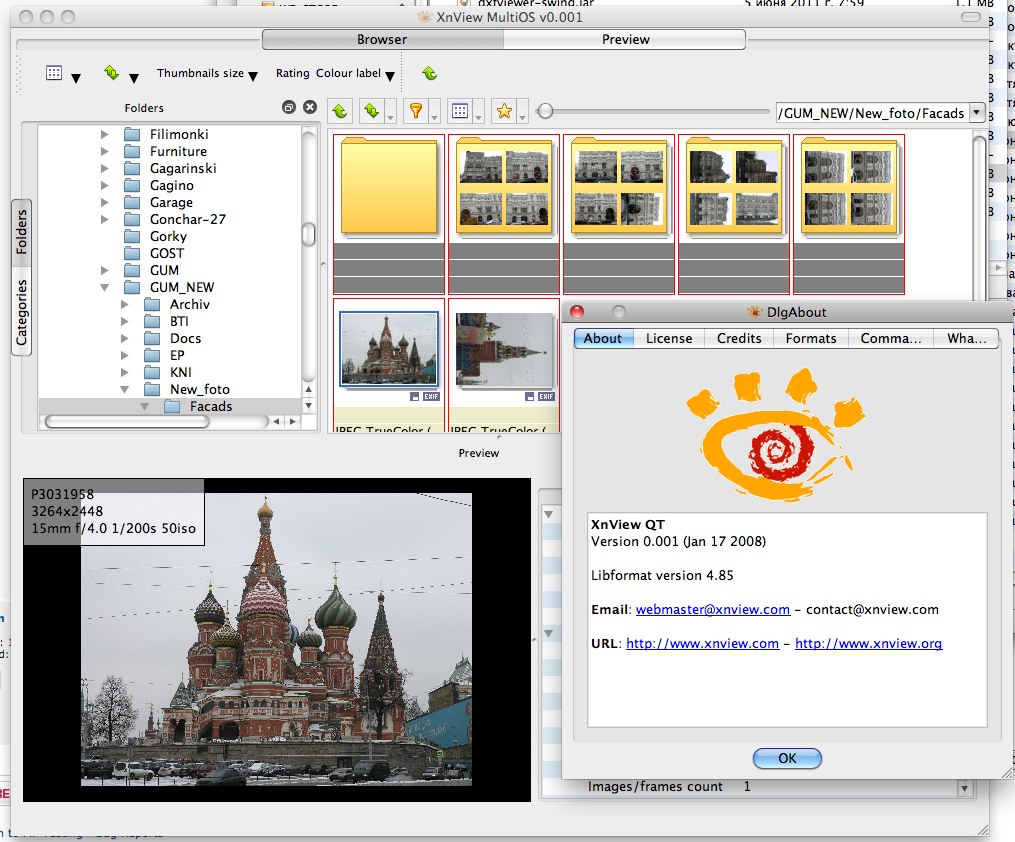Click the view mode grid icon in top toolbar
The width and height of the screenshot is (1015, 842).
coord(54,73)
